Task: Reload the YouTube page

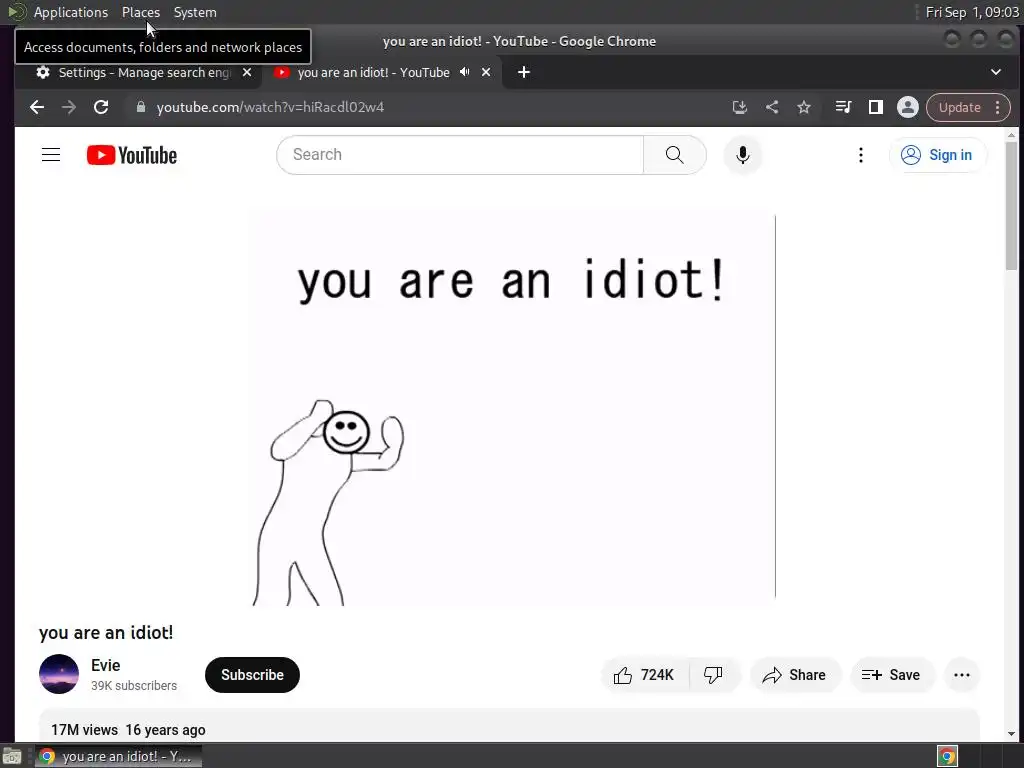Action: point(101,107)
